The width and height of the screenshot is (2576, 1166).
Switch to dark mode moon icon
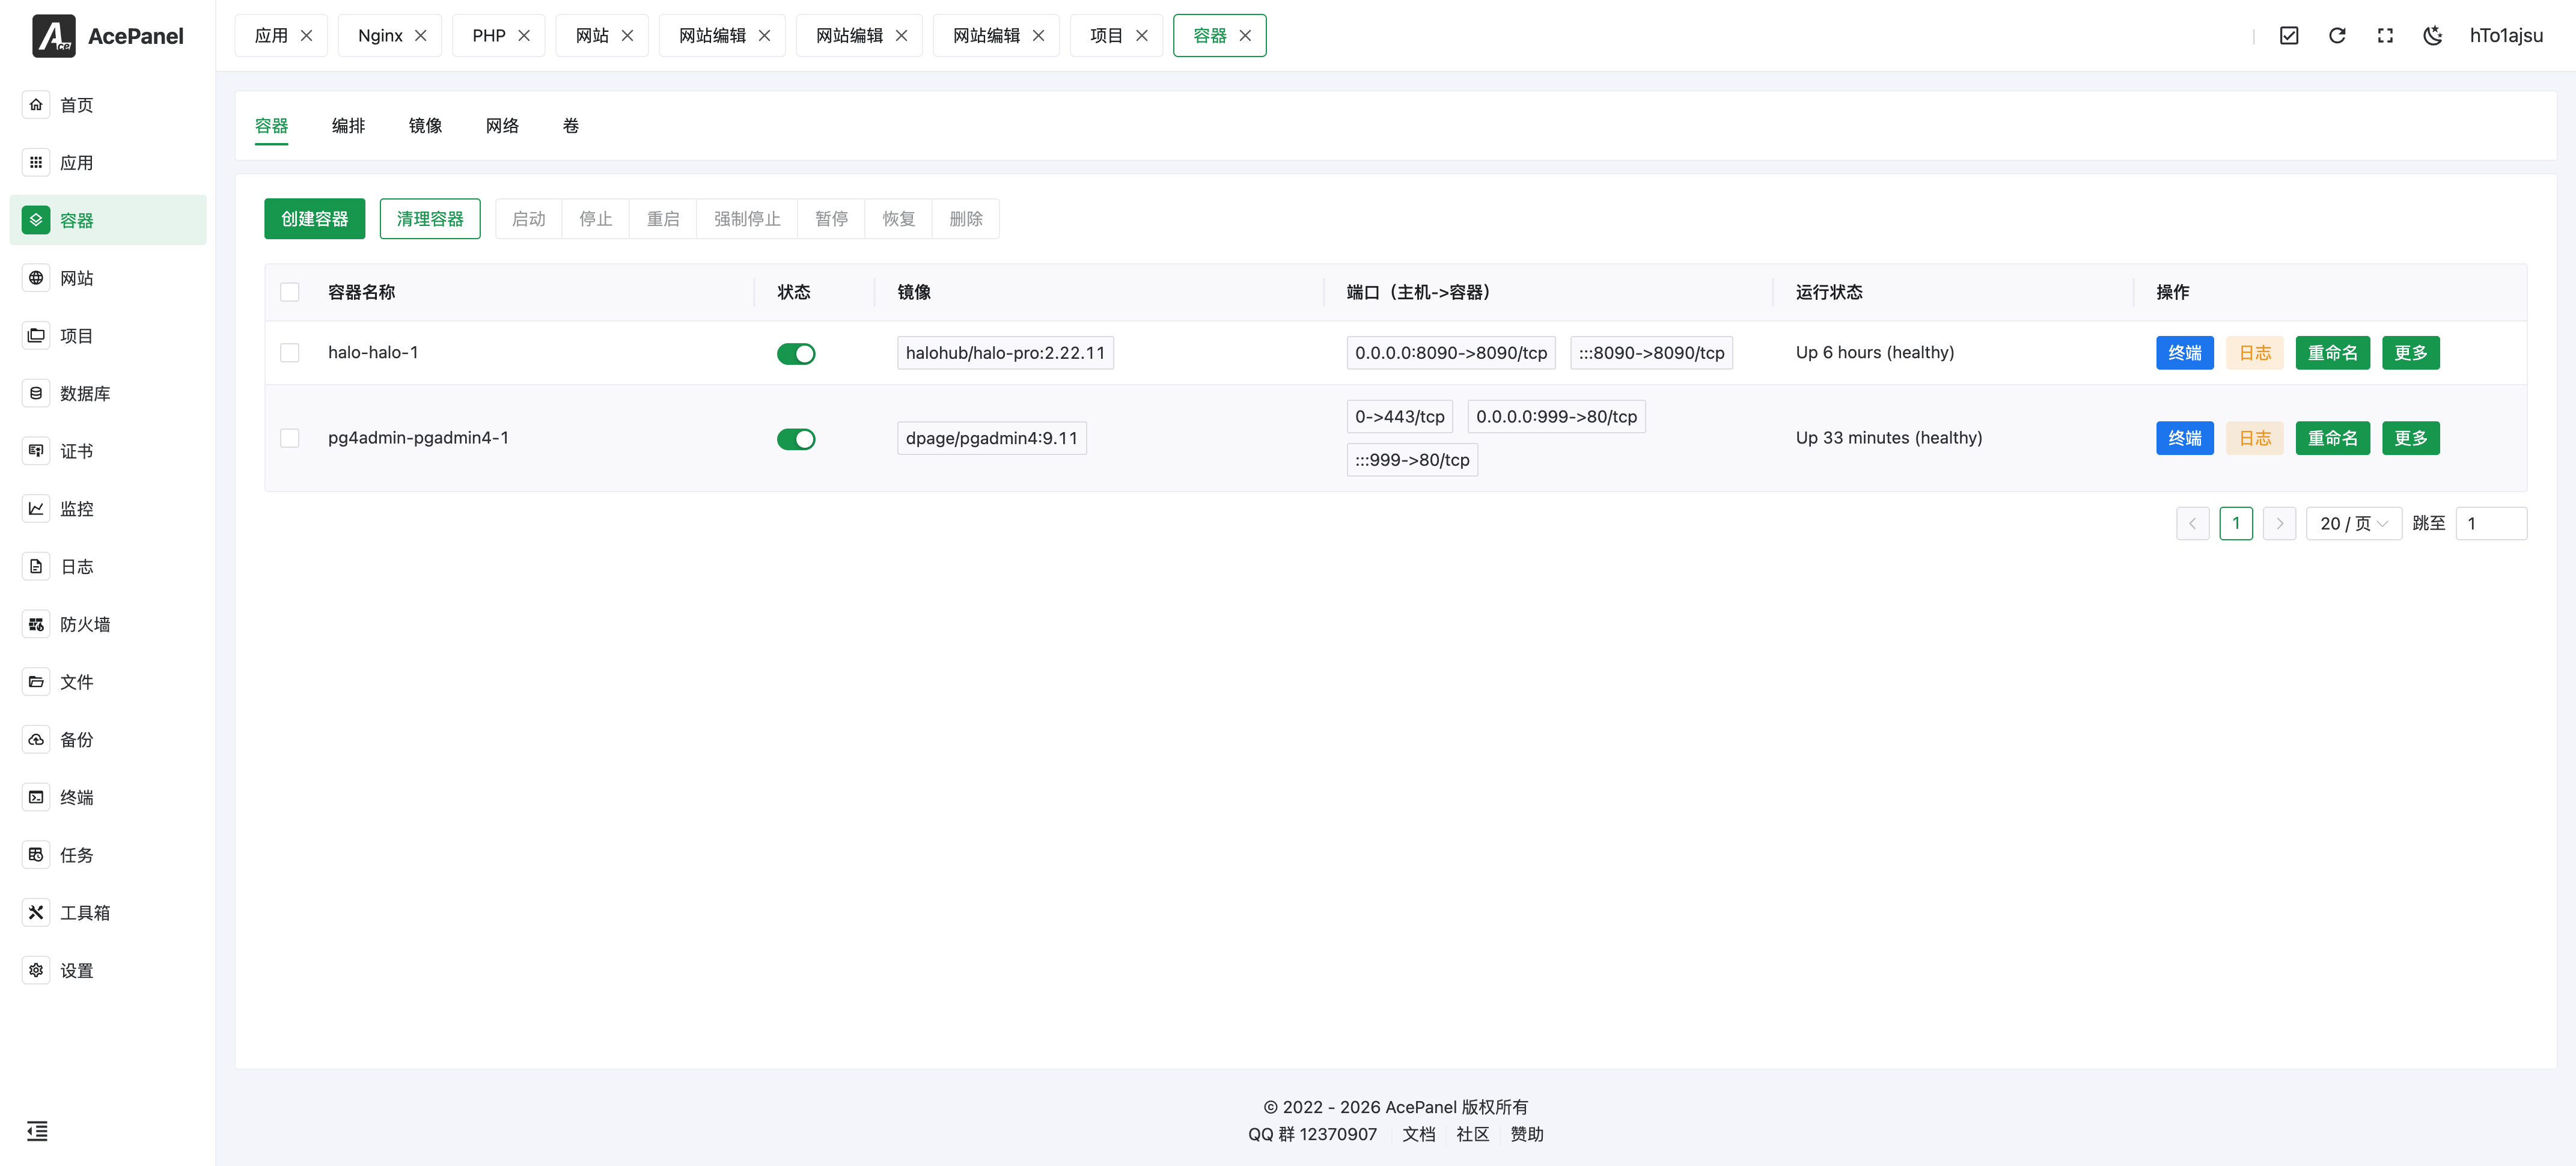(2433, 36)
